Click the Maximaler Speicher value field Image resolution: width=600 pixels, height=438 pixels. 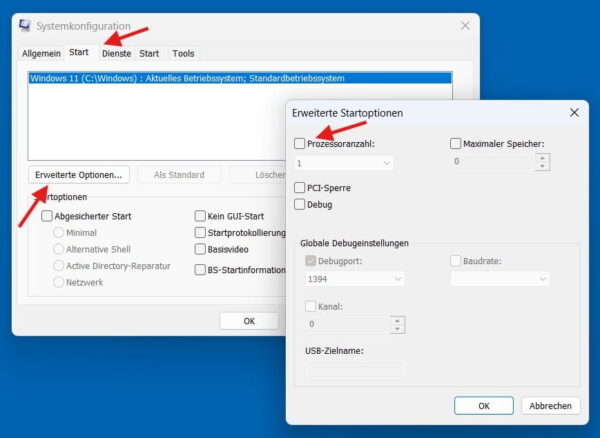click(492, 161)
